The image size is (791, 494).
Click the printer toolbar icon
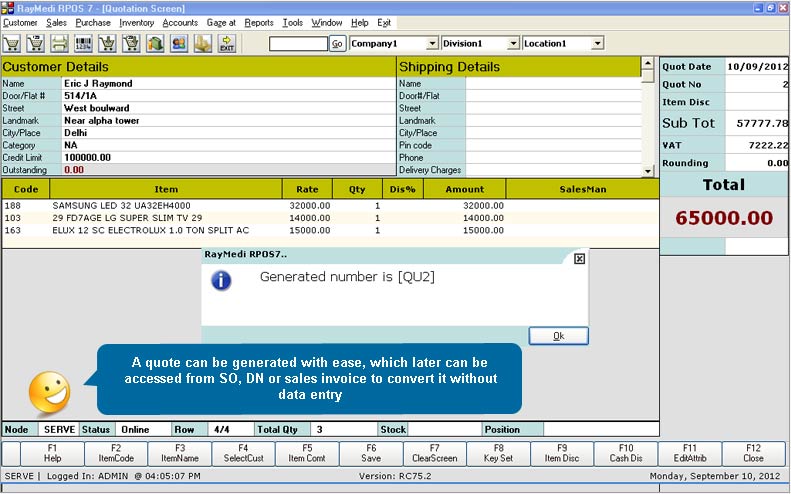tap(60, 44)
